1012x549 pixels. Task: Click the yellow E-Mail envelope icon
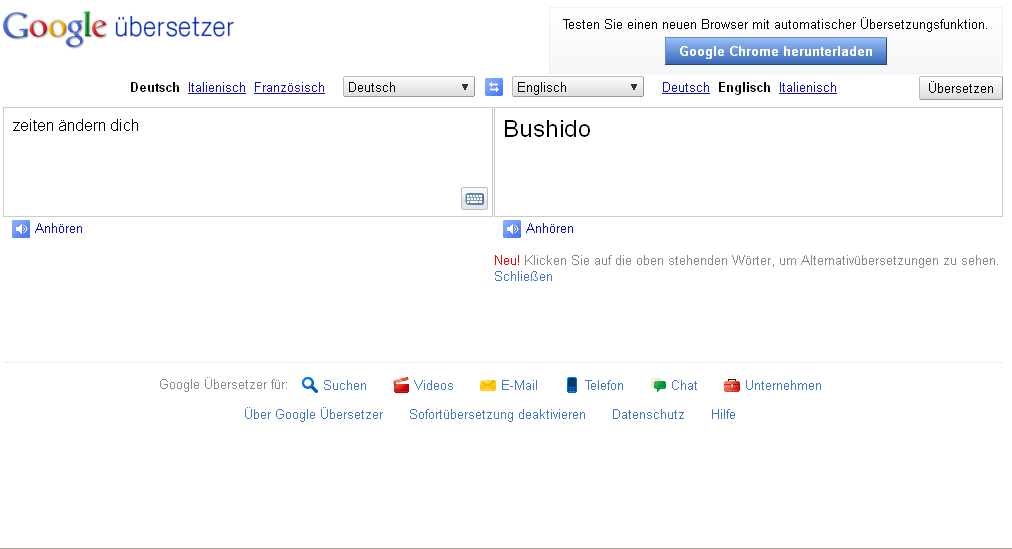click(488, 385)
